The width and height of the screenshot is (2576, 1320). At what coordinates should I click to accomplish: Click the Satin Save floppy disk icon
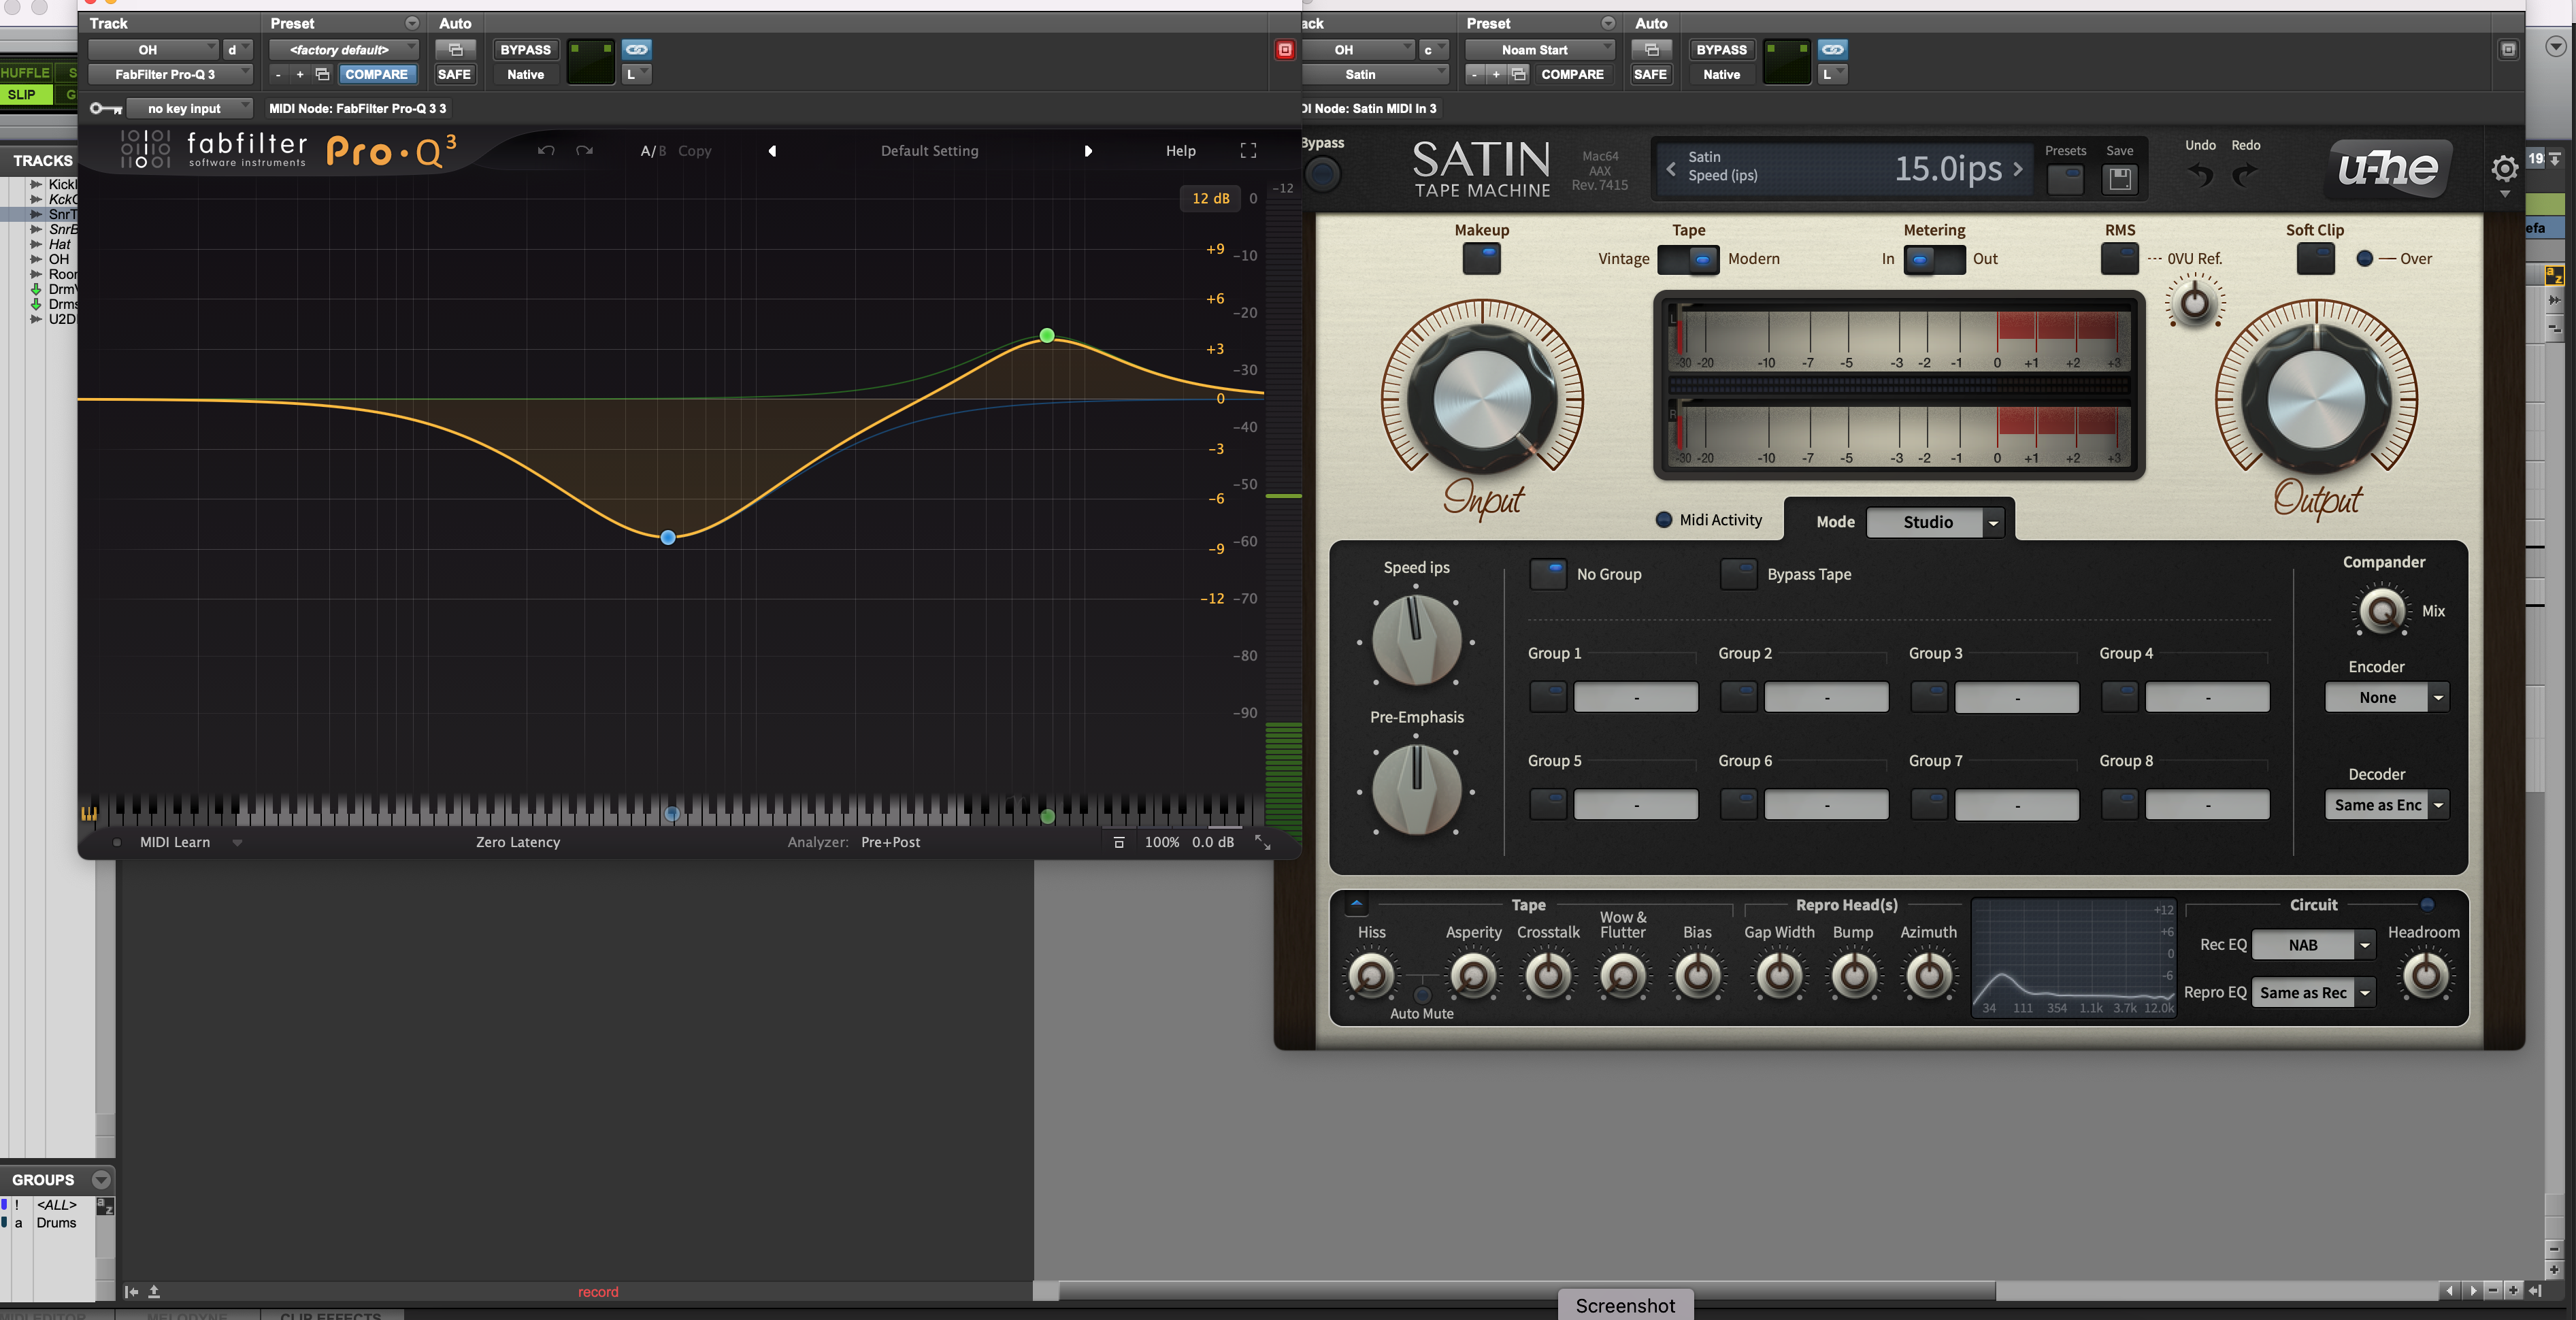point(2119,179)
